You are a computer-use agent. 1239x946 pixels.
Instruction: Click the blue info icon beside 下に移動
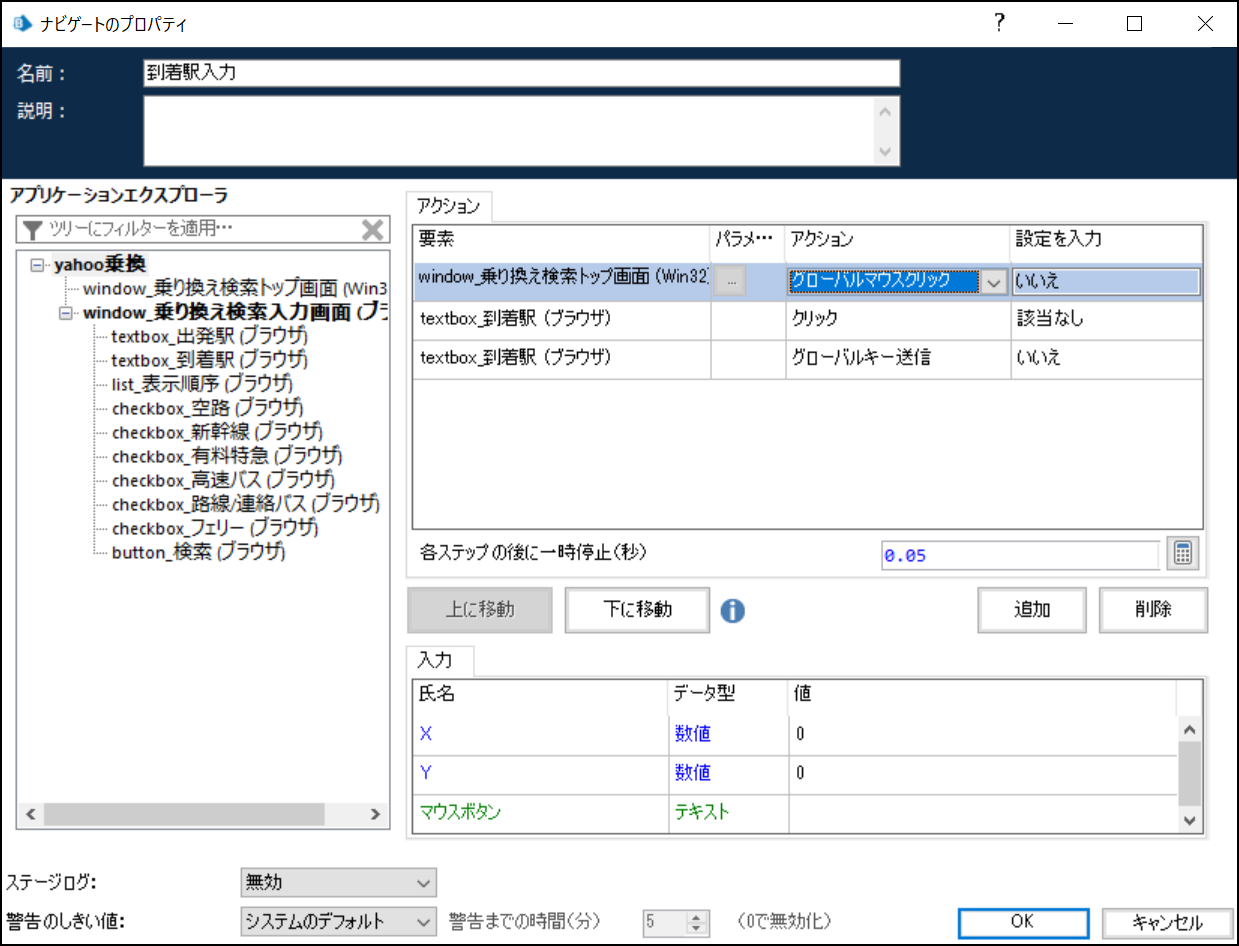pos(734,610)
